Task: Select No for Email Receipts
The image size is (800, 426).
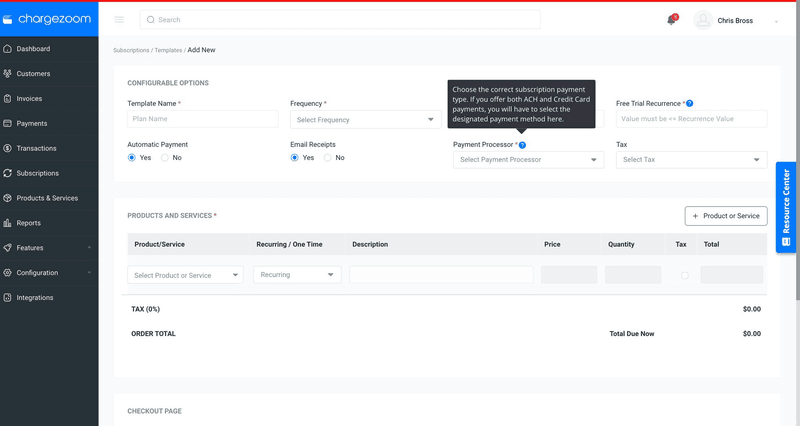Action: pyautogui.click(x=328, y=158)
